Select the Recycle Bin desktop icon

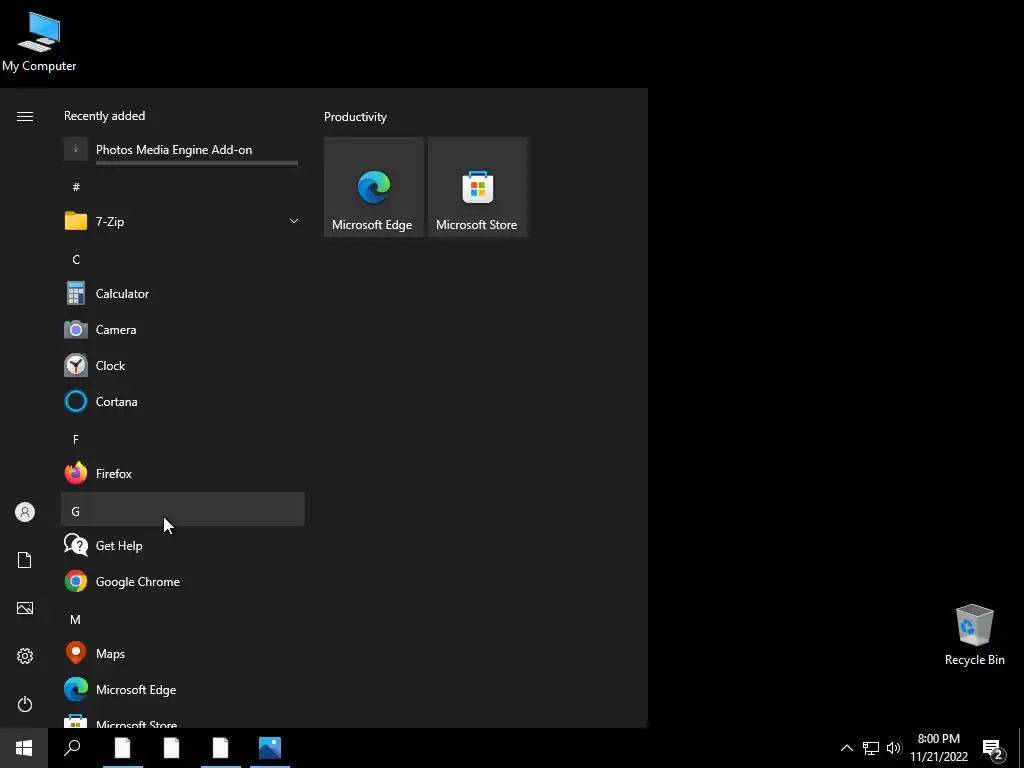click(974, 635)
